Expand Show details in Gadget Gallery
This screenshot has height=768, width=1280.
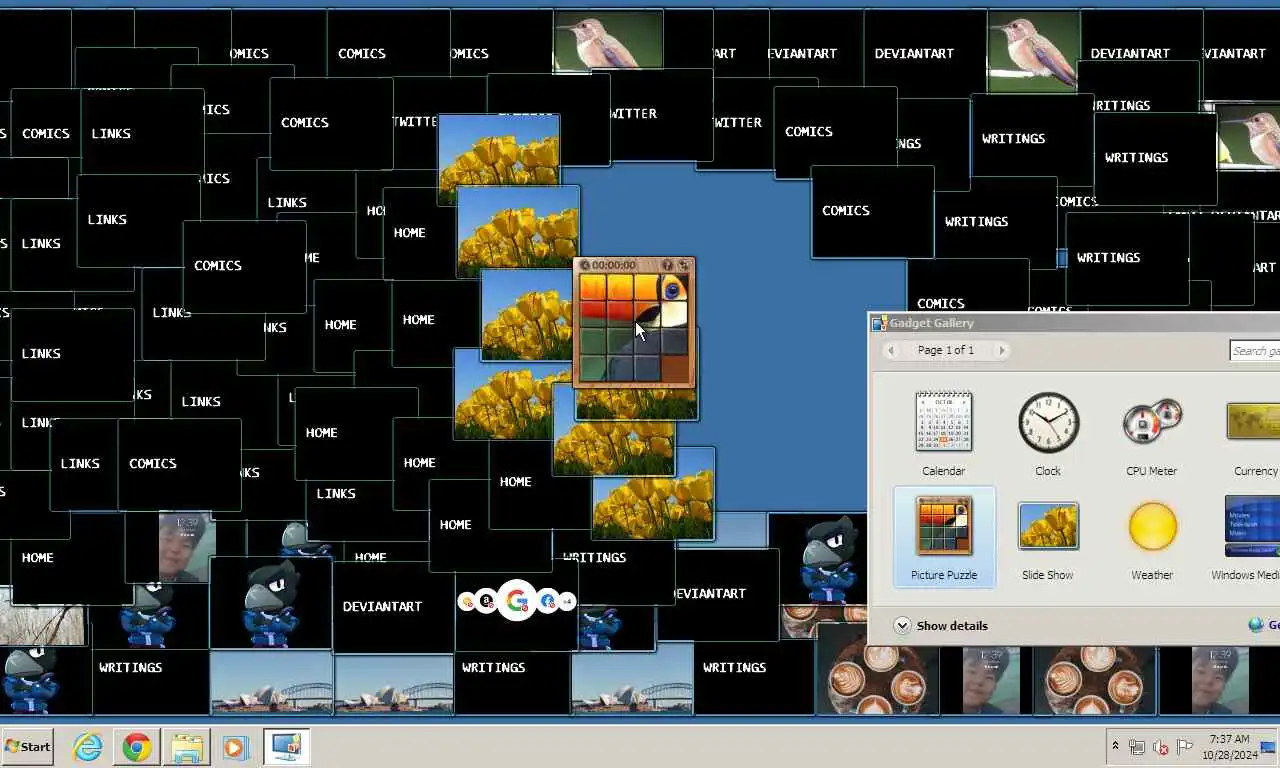click(941, 626)
